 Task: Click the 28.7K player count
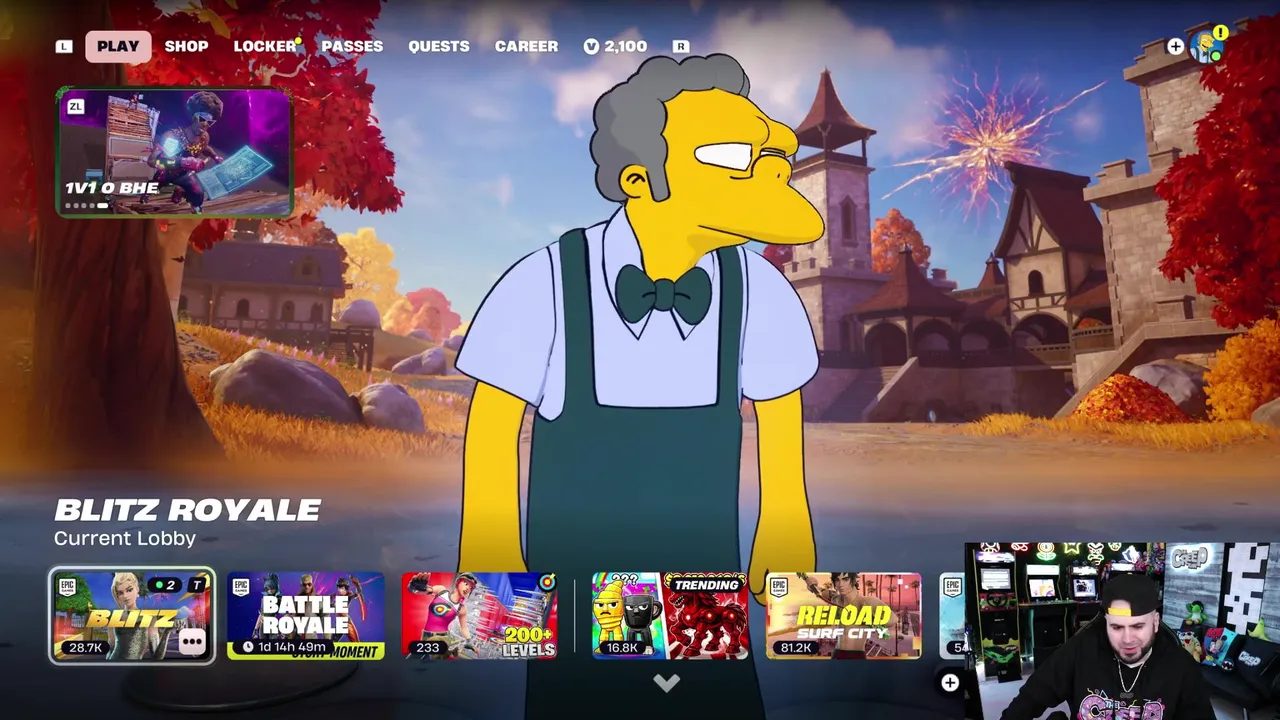click(x=85, y=648)
